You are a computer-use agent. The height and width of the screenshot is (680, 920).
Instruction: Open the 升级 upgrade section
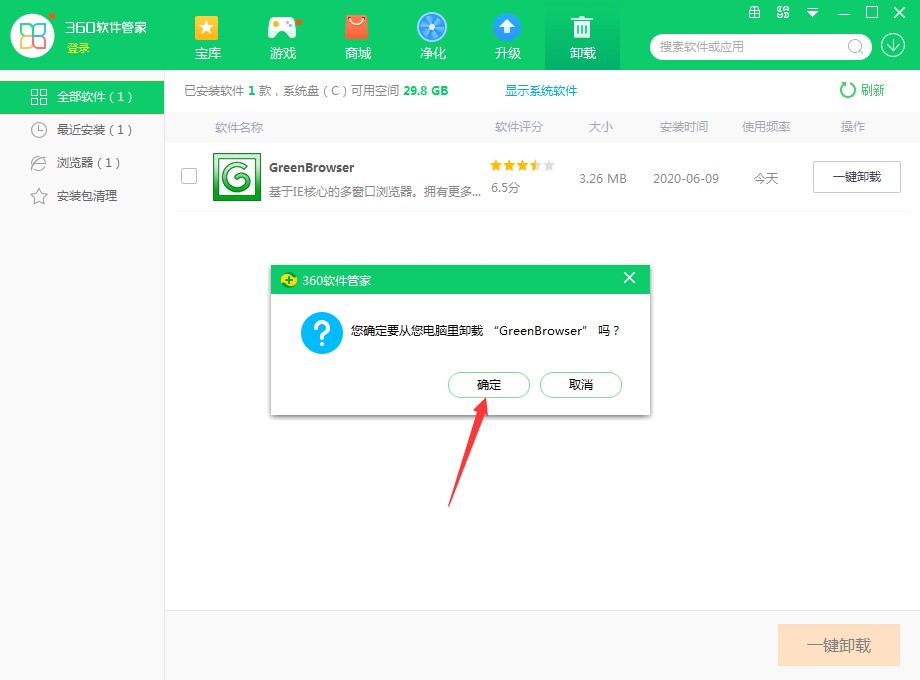507,35
